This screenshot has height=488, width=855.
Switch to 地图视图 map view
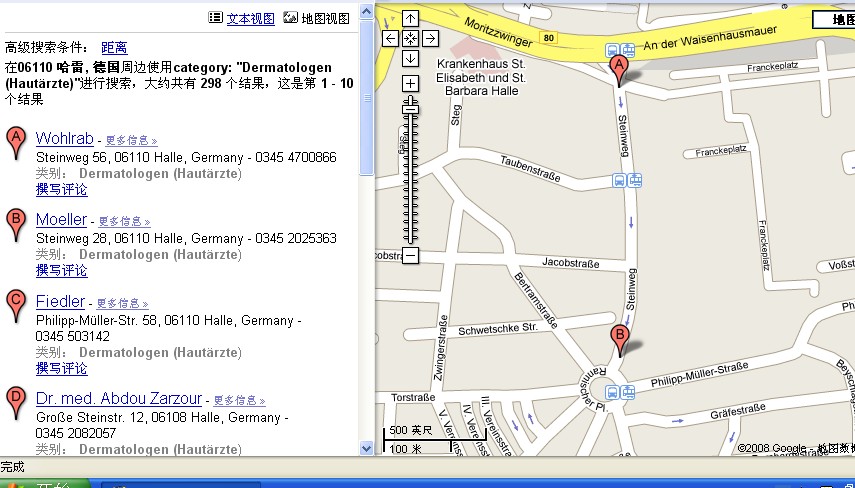326,19
